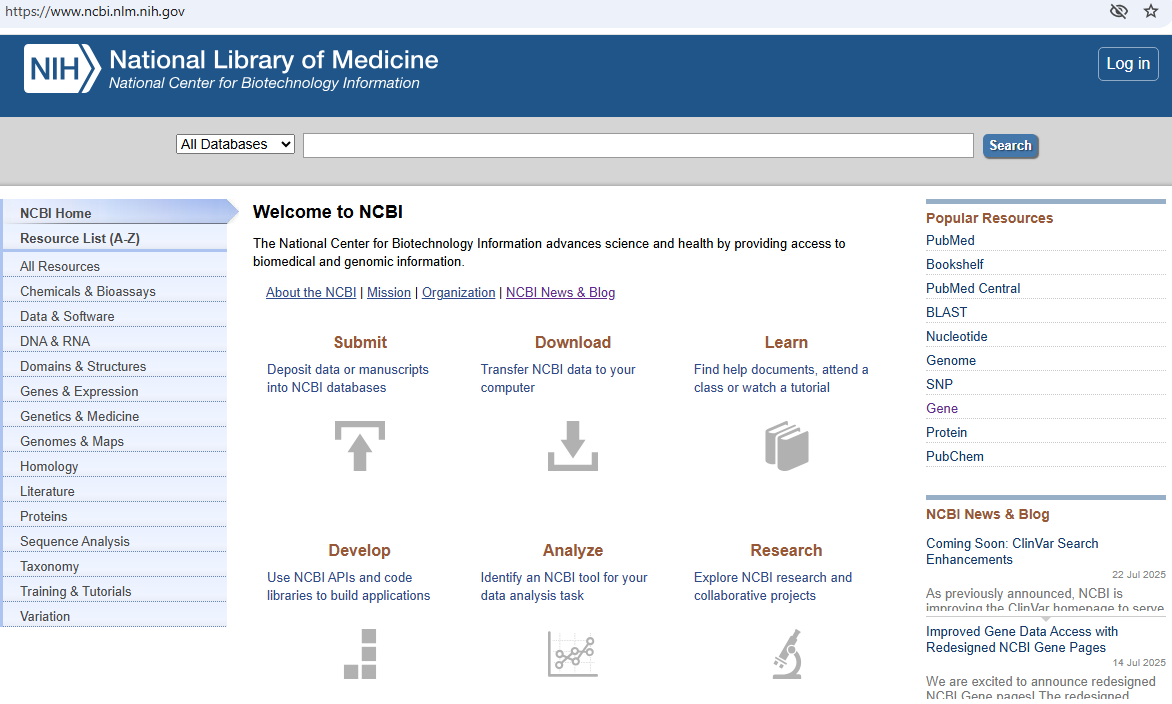Open Homology category
This screenshot has width=1172, height=704.
coord(115,466)
